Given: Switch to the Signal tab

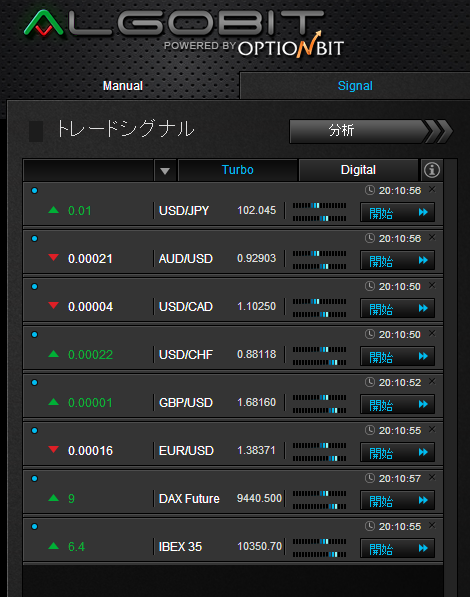Looking at the screenshot, I should (355, 86).
